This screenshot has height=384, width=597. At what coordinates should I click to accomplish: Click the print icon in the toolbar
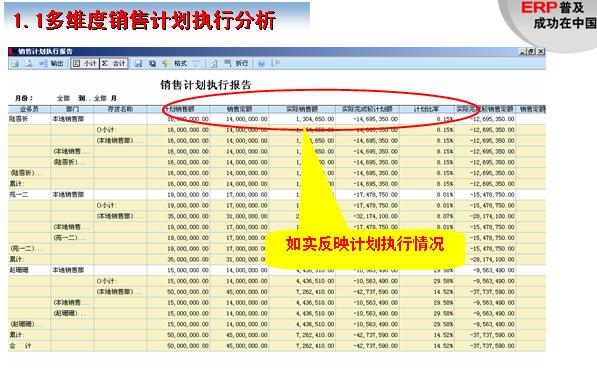point(15,64)
